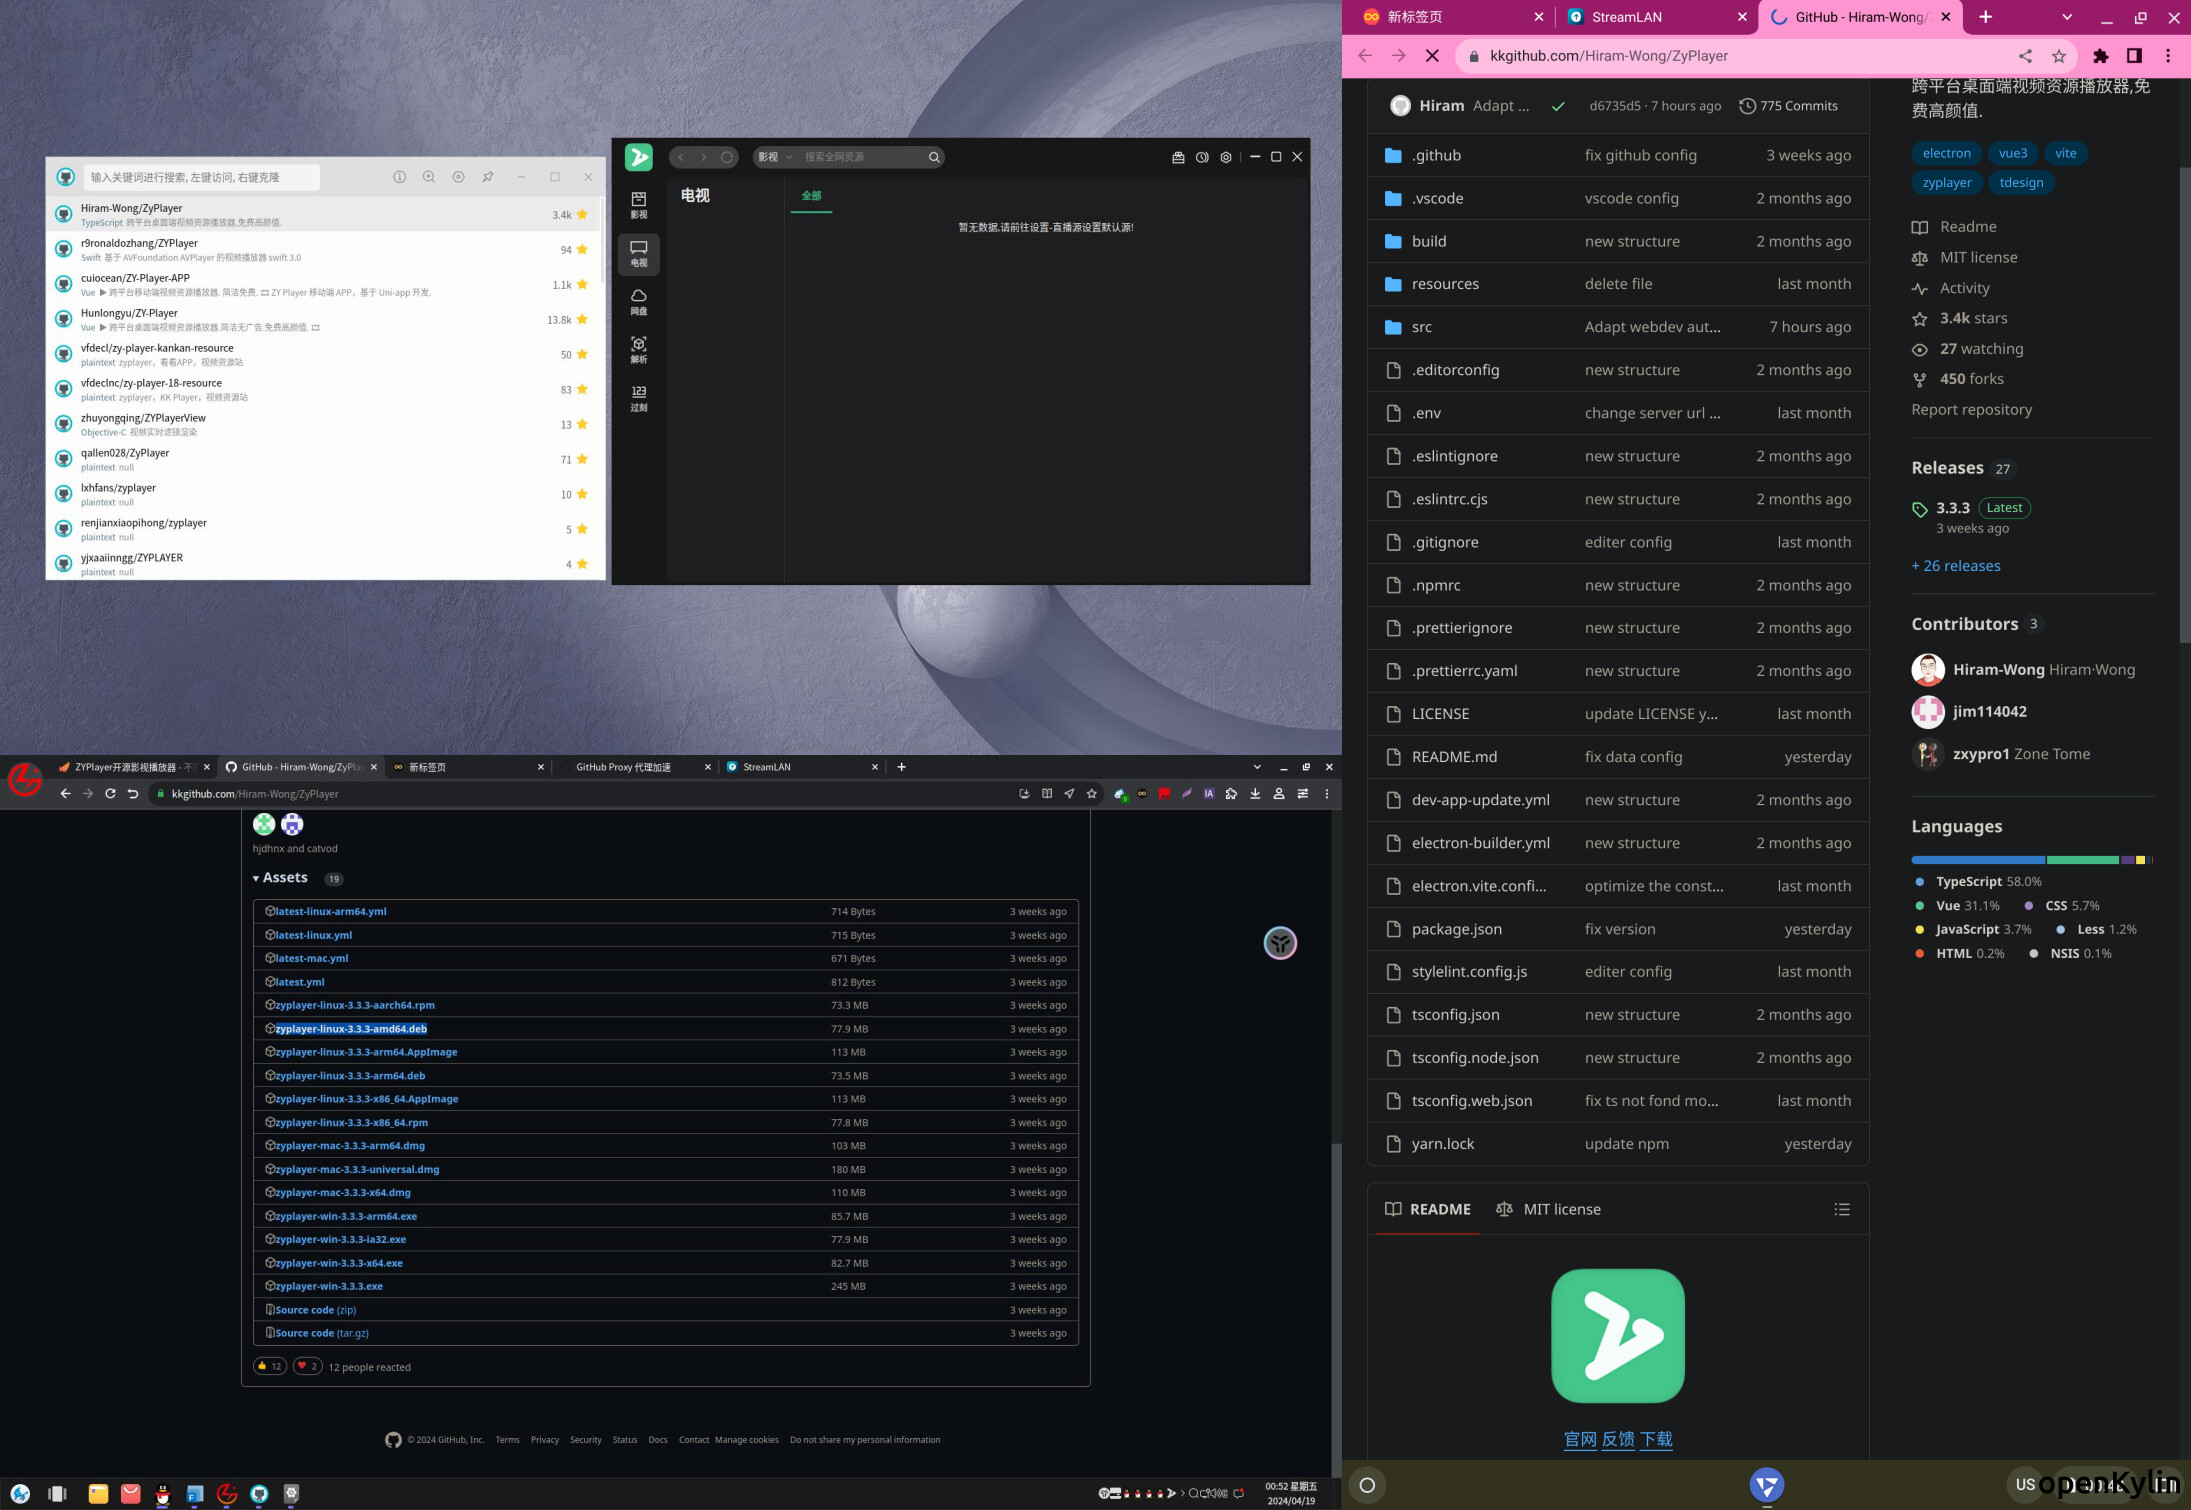This screenshot has height=1510, width=2191.
Task: Click the GitHub search keyword input field
Action: point(200,177)
